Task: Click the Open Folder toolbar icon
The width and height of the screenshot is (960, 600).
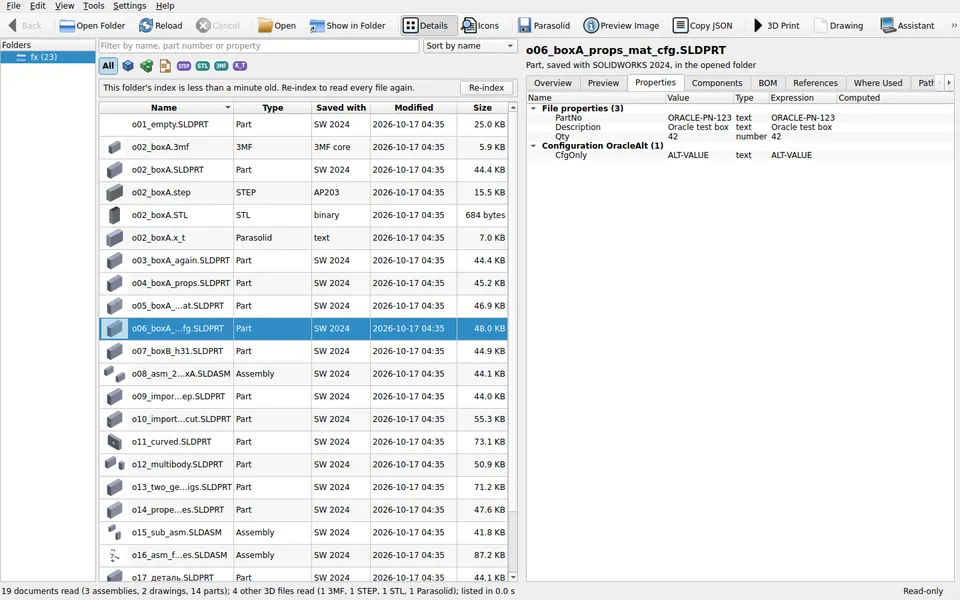Action: [67, 26]
